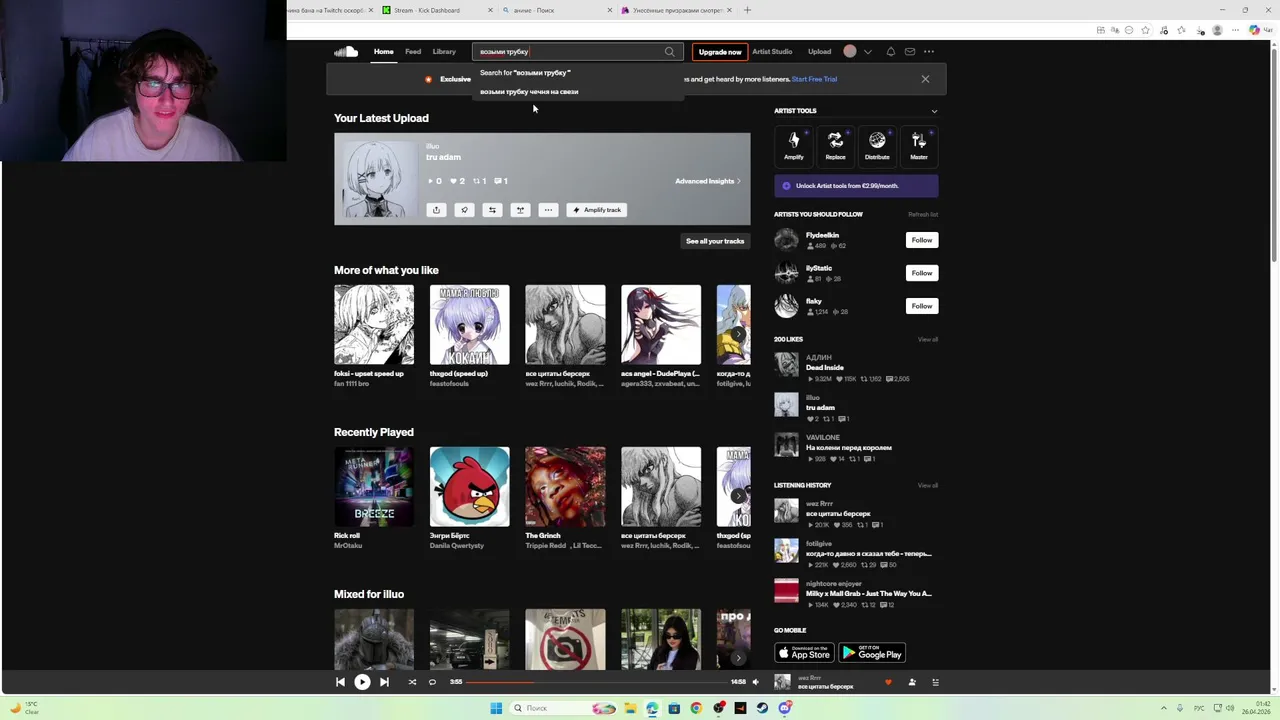Viewport: 1280px width, 720px height.
Task: Follow llyStatic
Action: (922, 273)
